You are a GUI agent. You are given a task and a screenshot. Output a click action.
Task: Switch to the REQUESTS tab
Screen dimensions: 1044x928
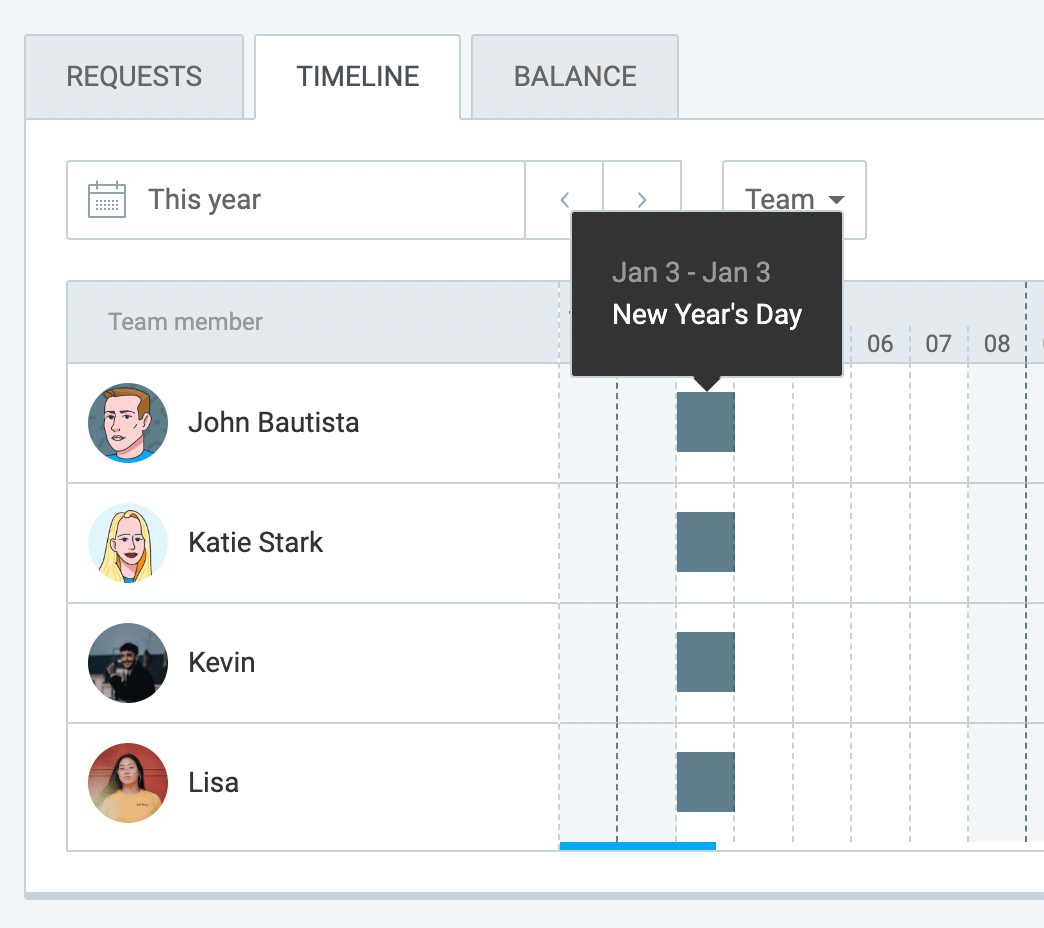[133, 76]
